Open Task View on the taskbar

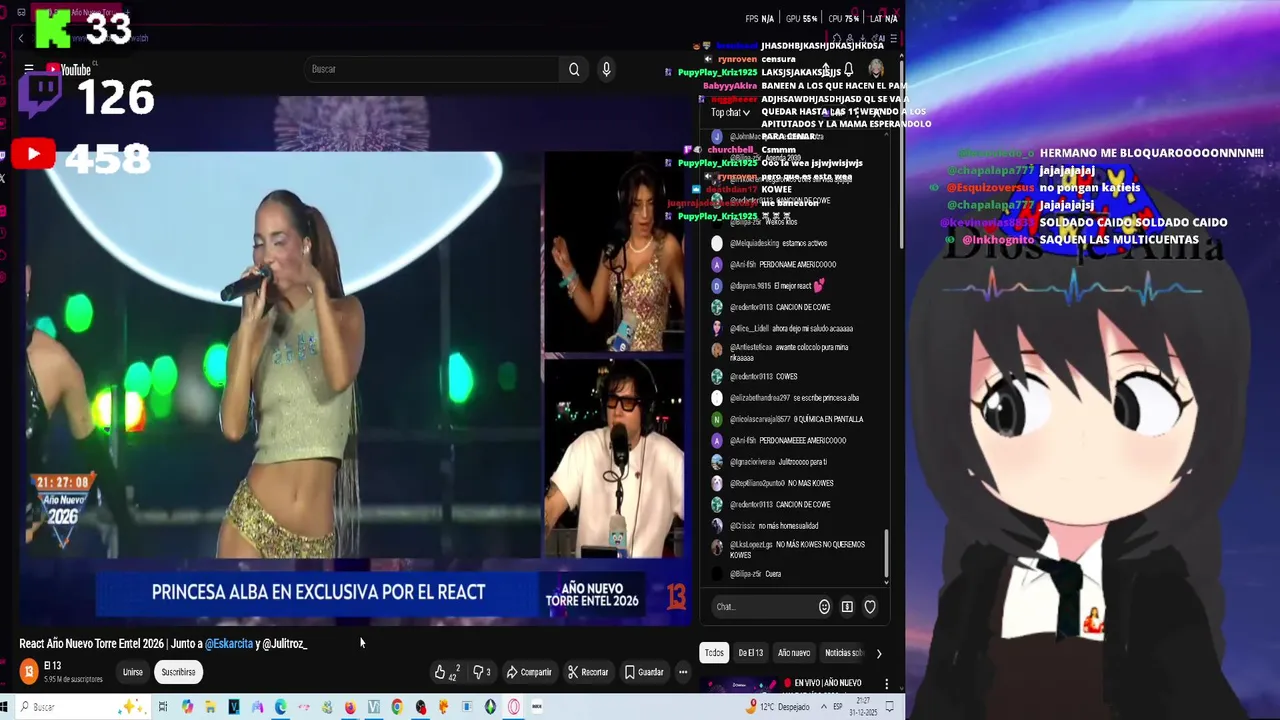pos(163,707)
